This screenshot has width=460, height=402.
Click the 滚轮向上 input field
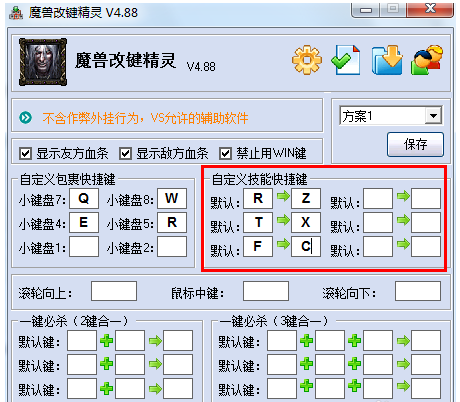pyautogui.click(x=114, y=291)
